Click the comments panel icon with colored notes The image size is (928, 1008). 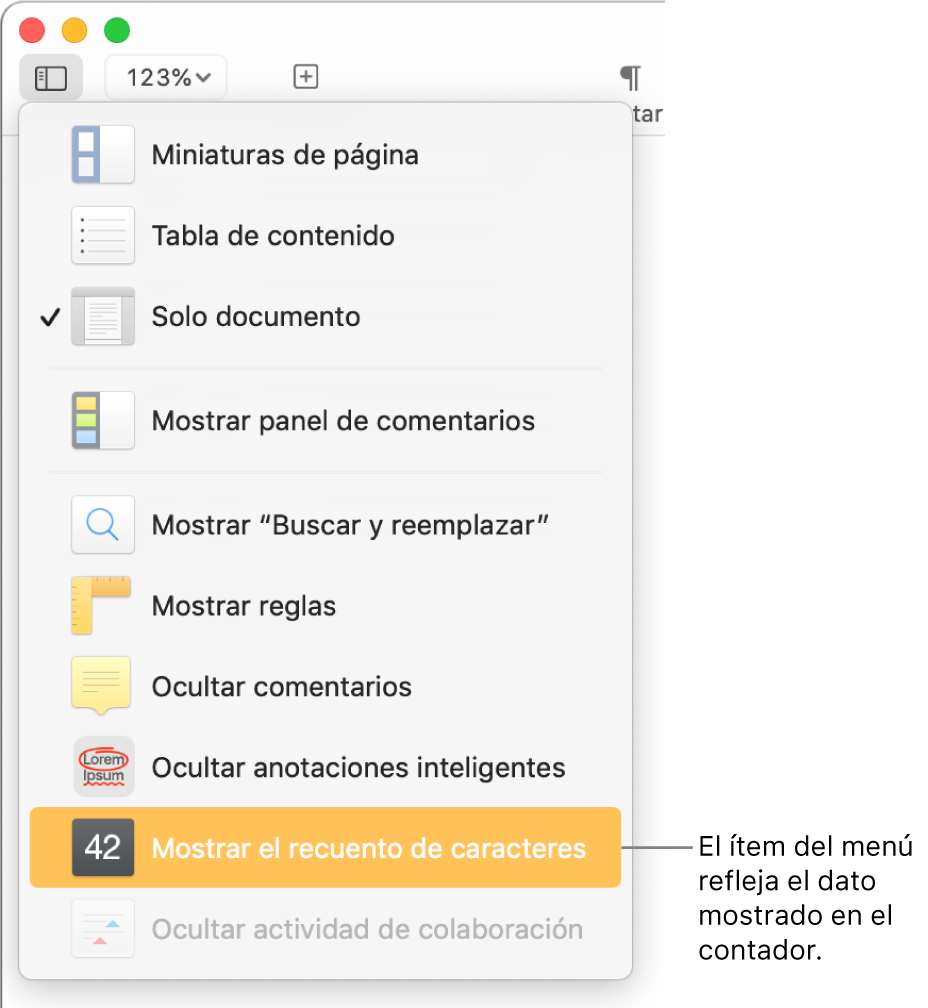103,420
